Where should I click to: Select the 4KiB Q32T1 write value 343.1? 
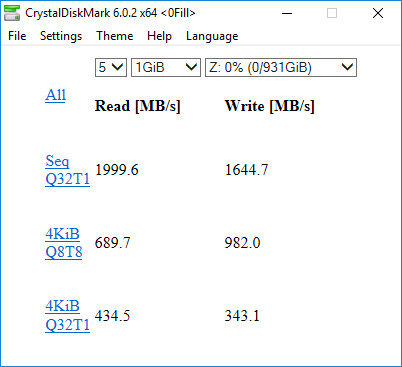(x=242, y=316)
